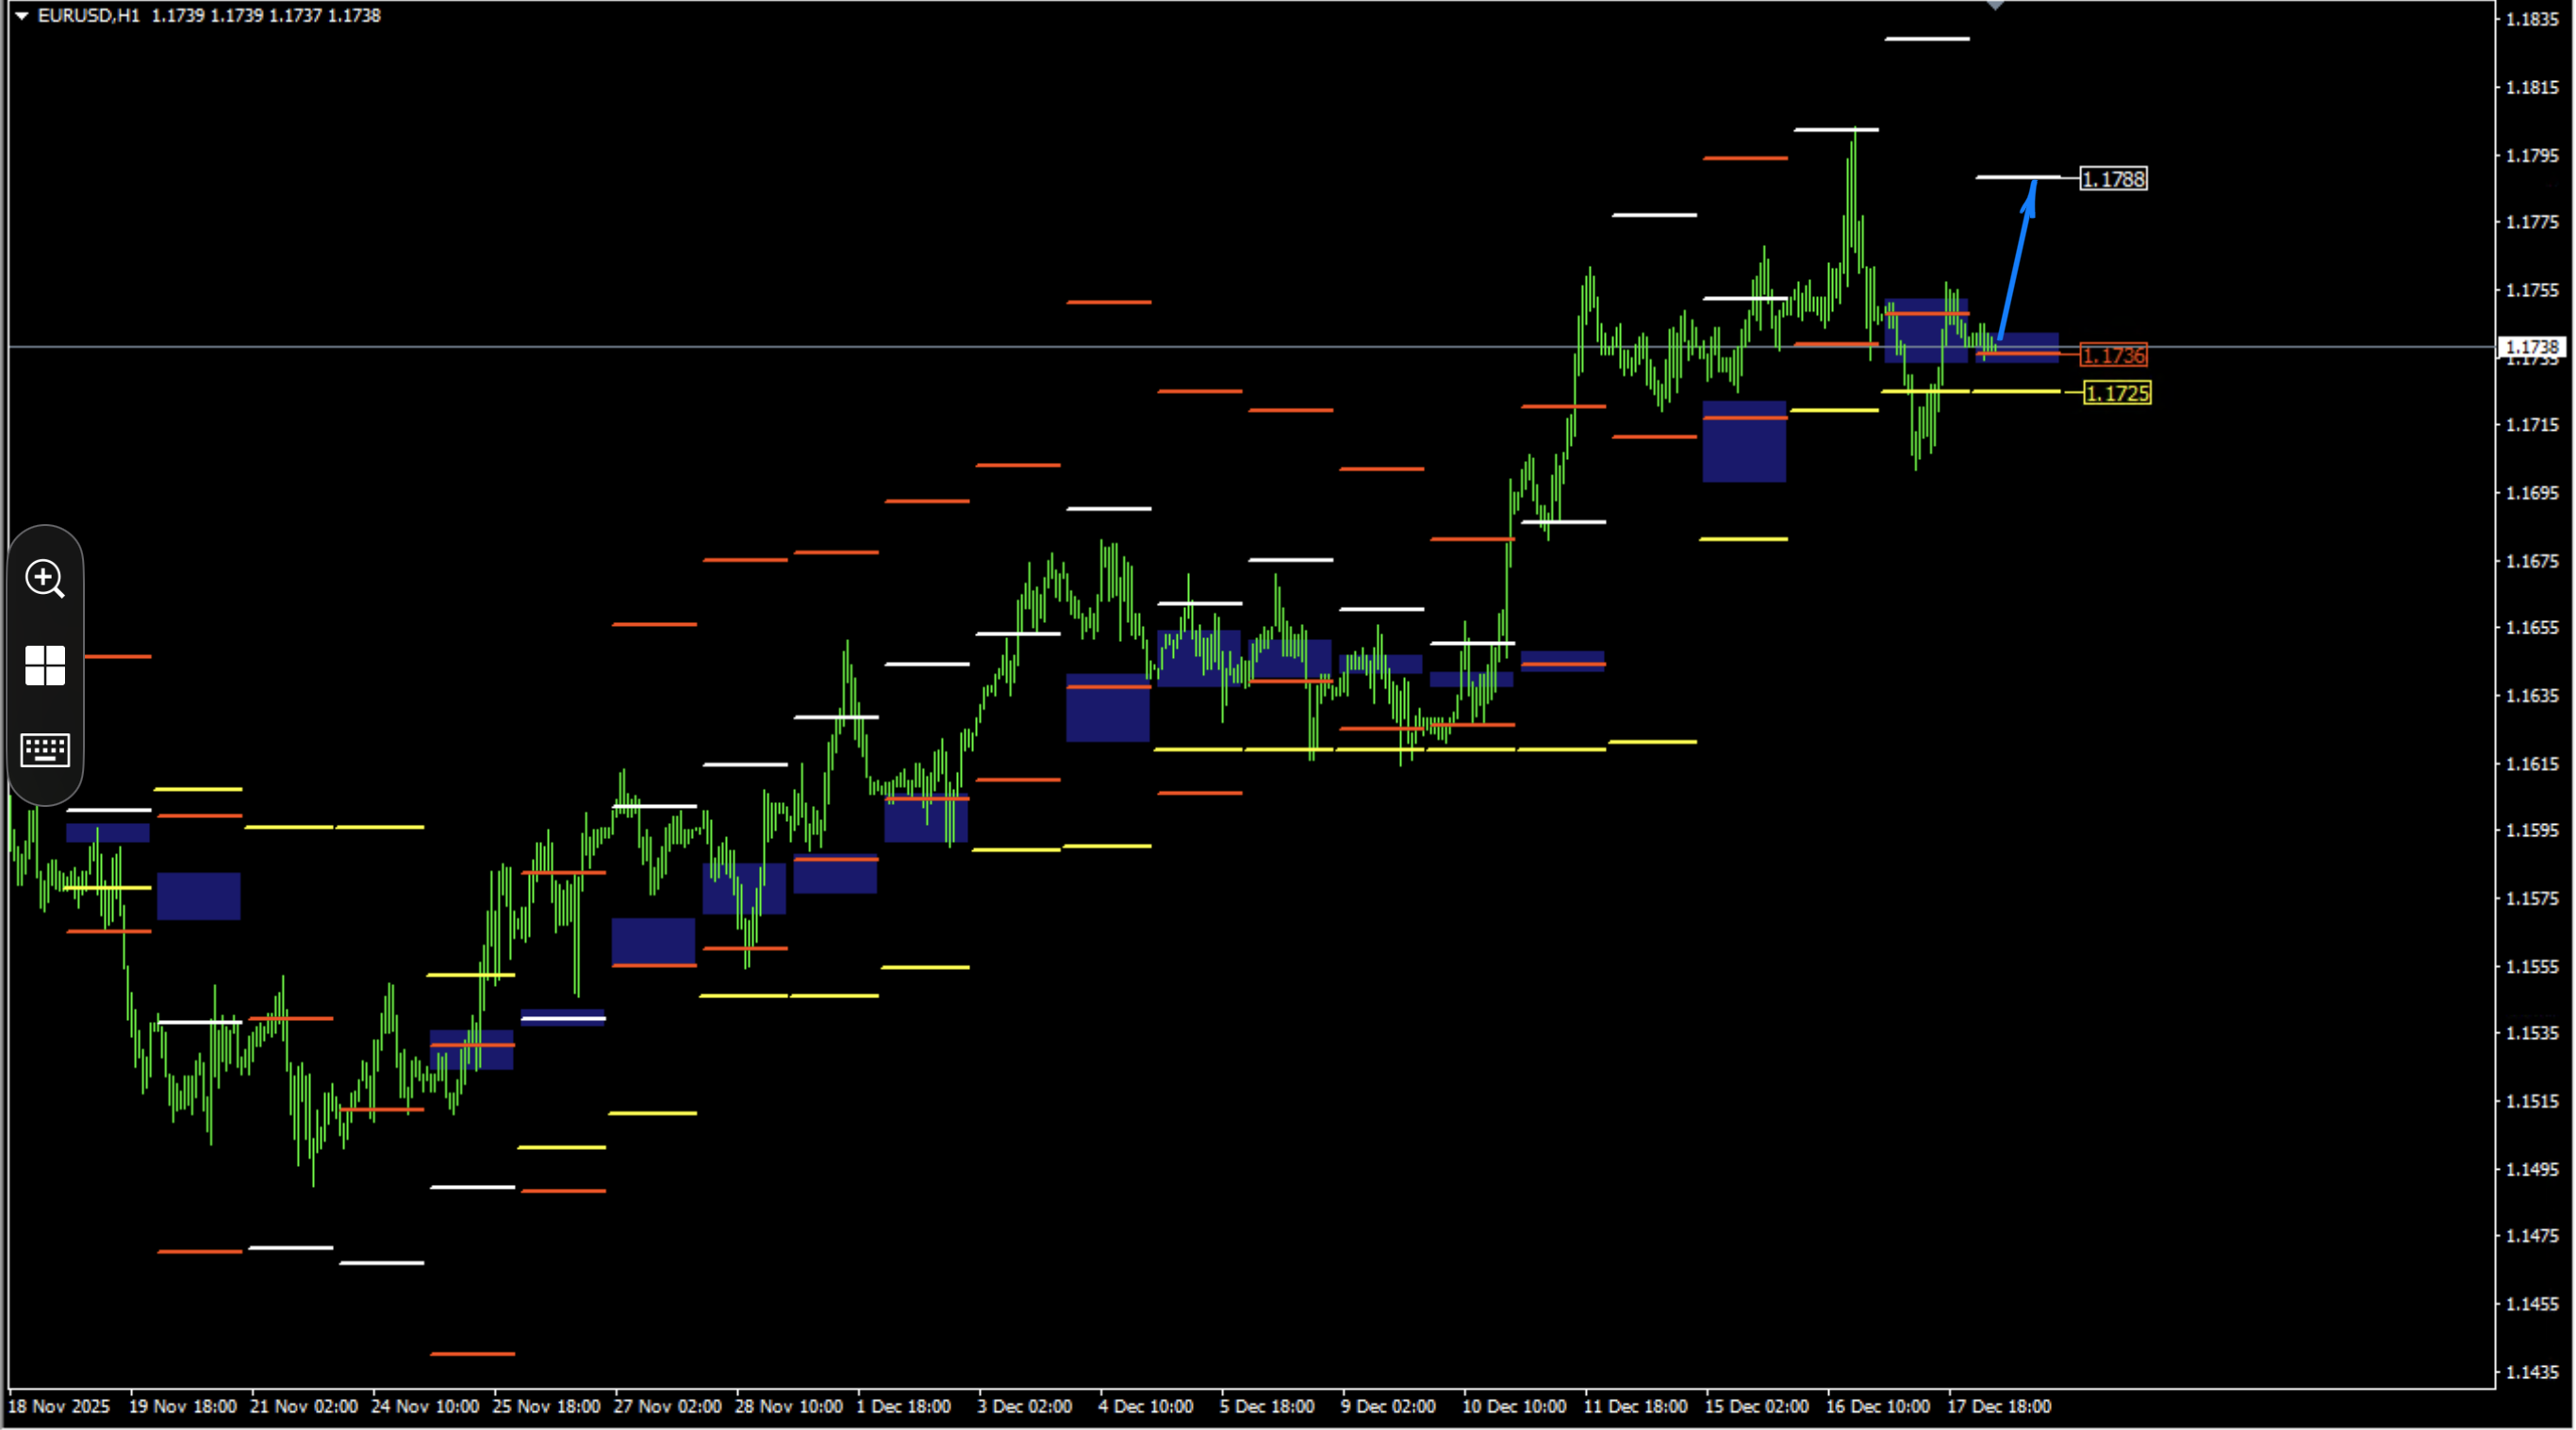Click the 24 Nov 10:00 time label

tap(425, 1406)
